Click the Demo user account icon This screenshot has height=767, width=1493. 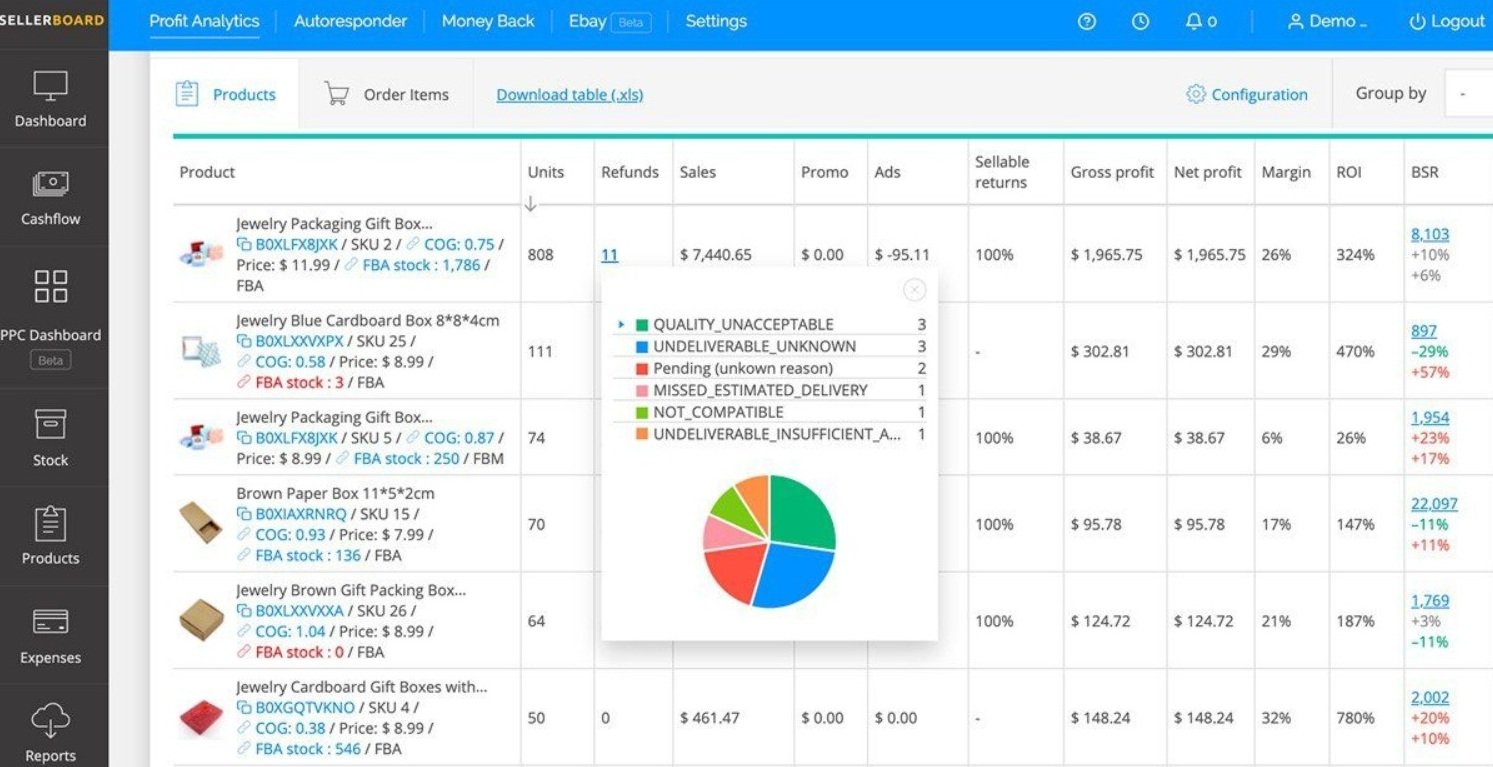coord(1296,21)
